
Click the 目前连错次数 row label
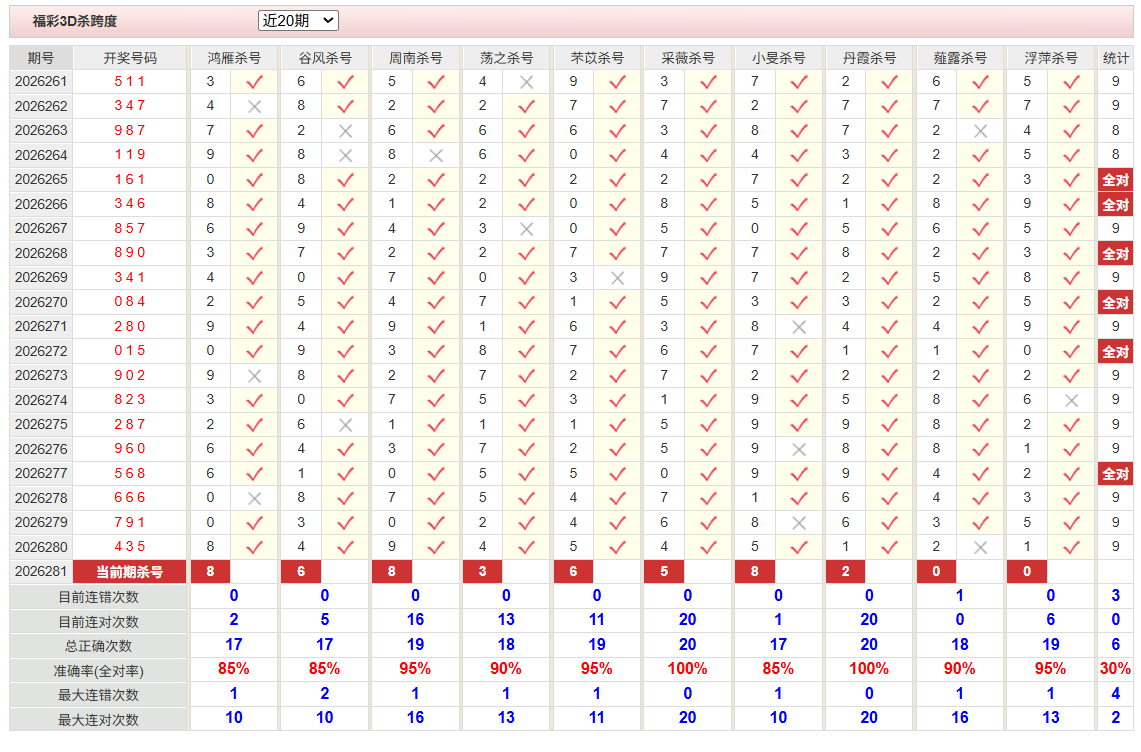pos(98,597)
